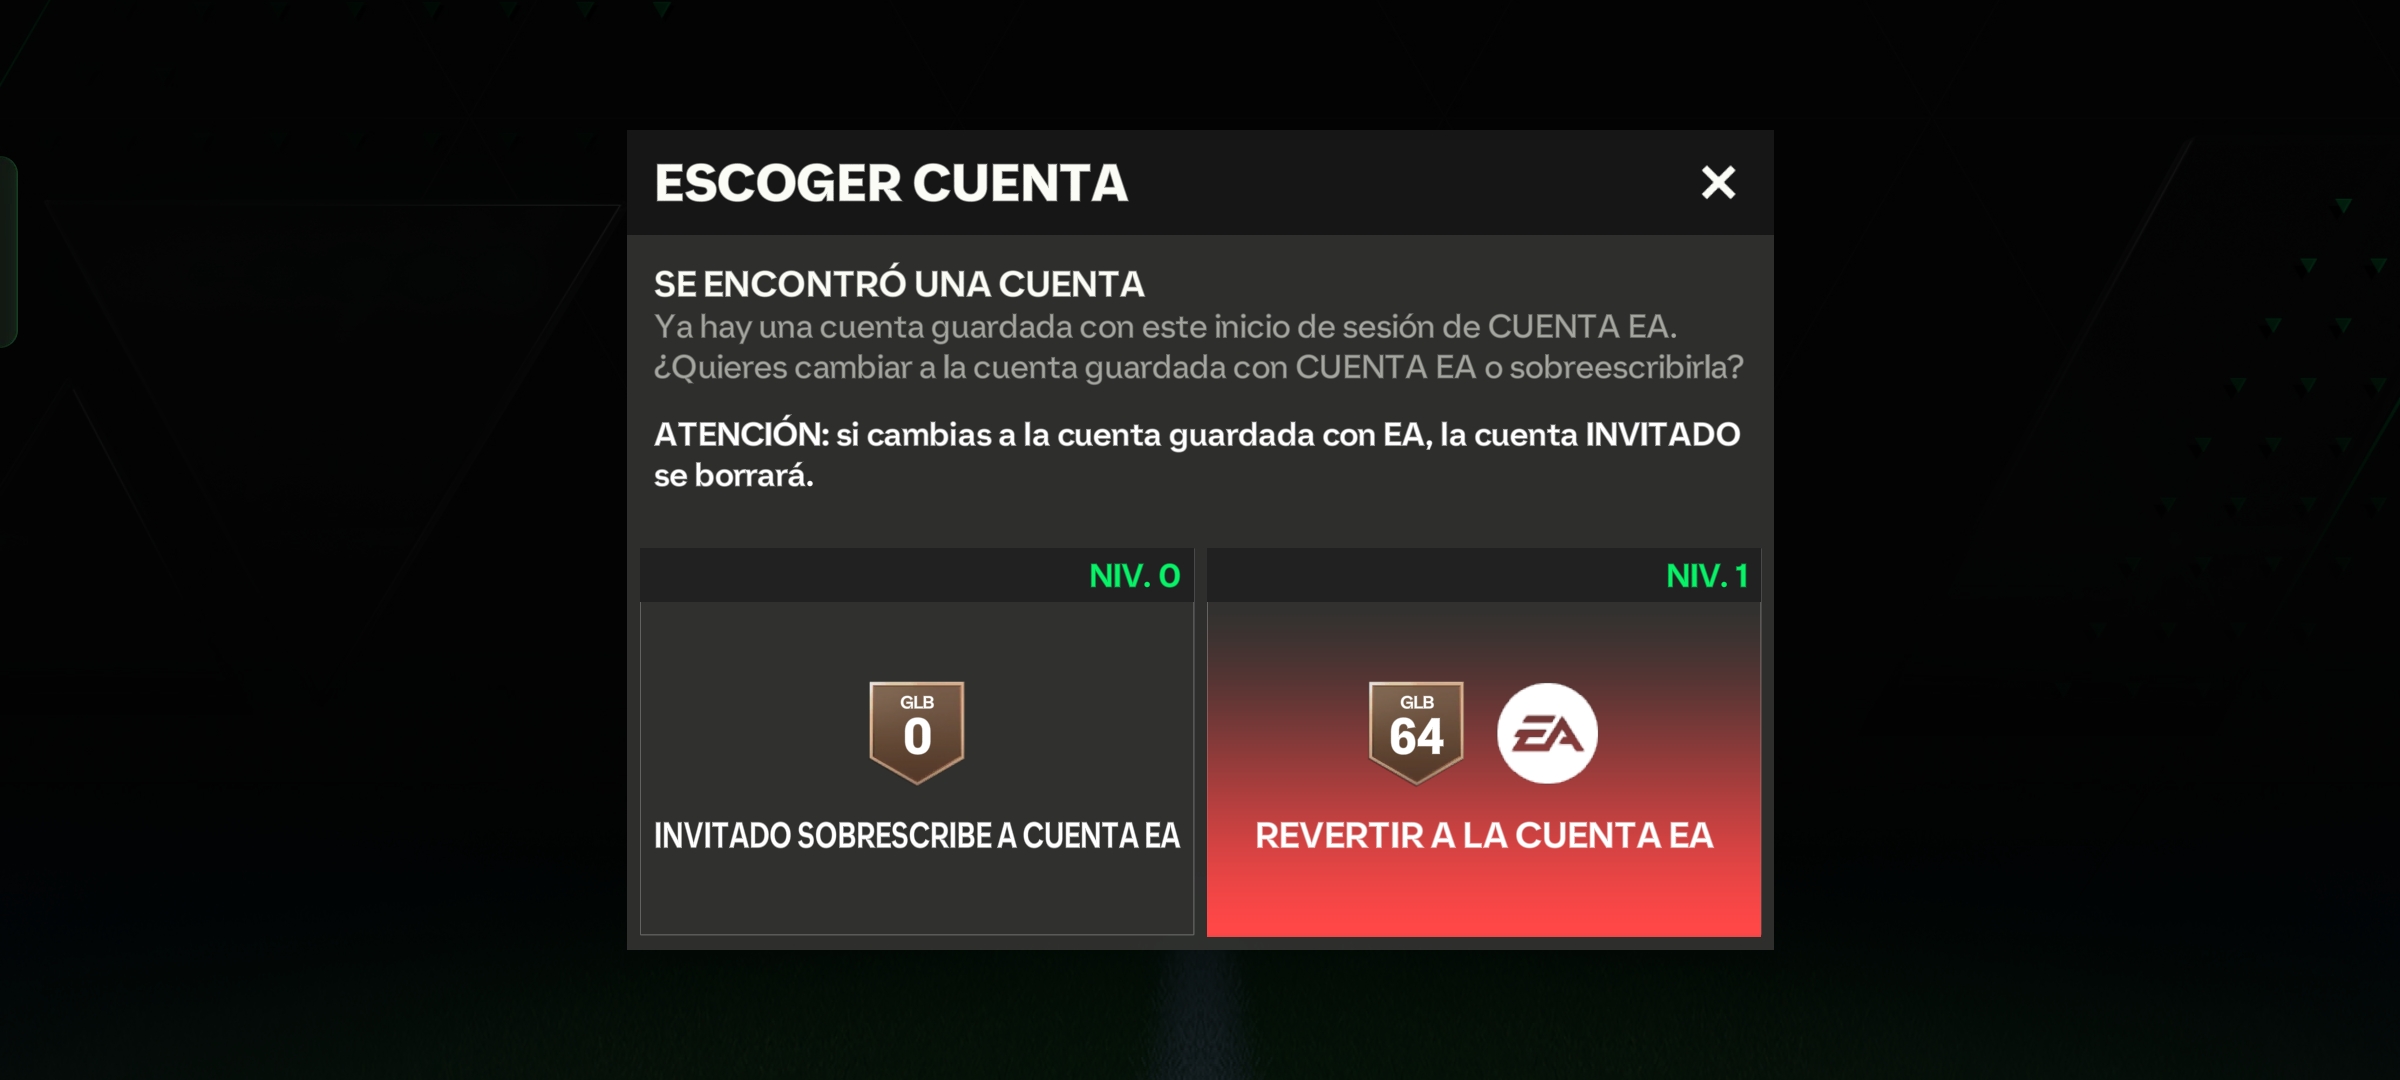
Task: Click the gray explanation paragraph about Cuenta EA
Action: coord(1198,347)
